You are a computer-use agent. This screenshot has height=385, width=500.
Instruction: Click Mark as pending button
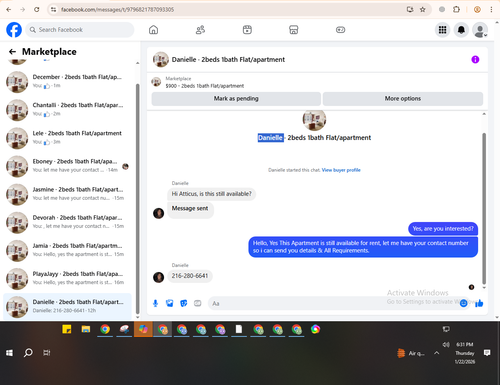[x=236, y=99]
